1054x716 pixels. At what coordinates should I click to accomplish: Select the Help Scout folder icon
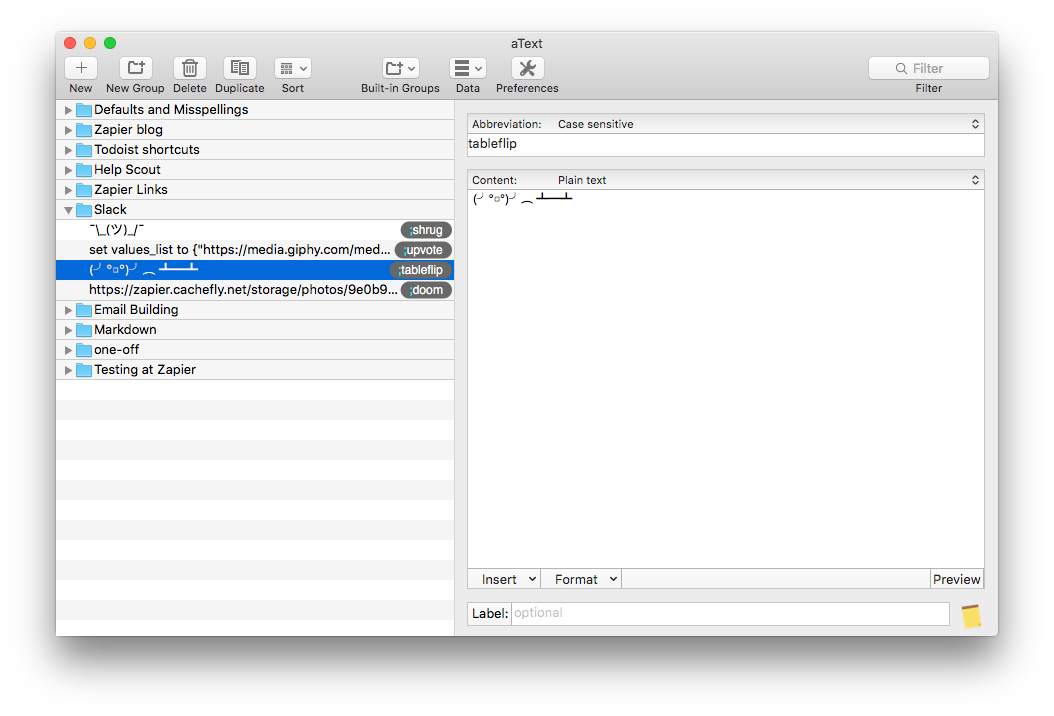[84, 170]
